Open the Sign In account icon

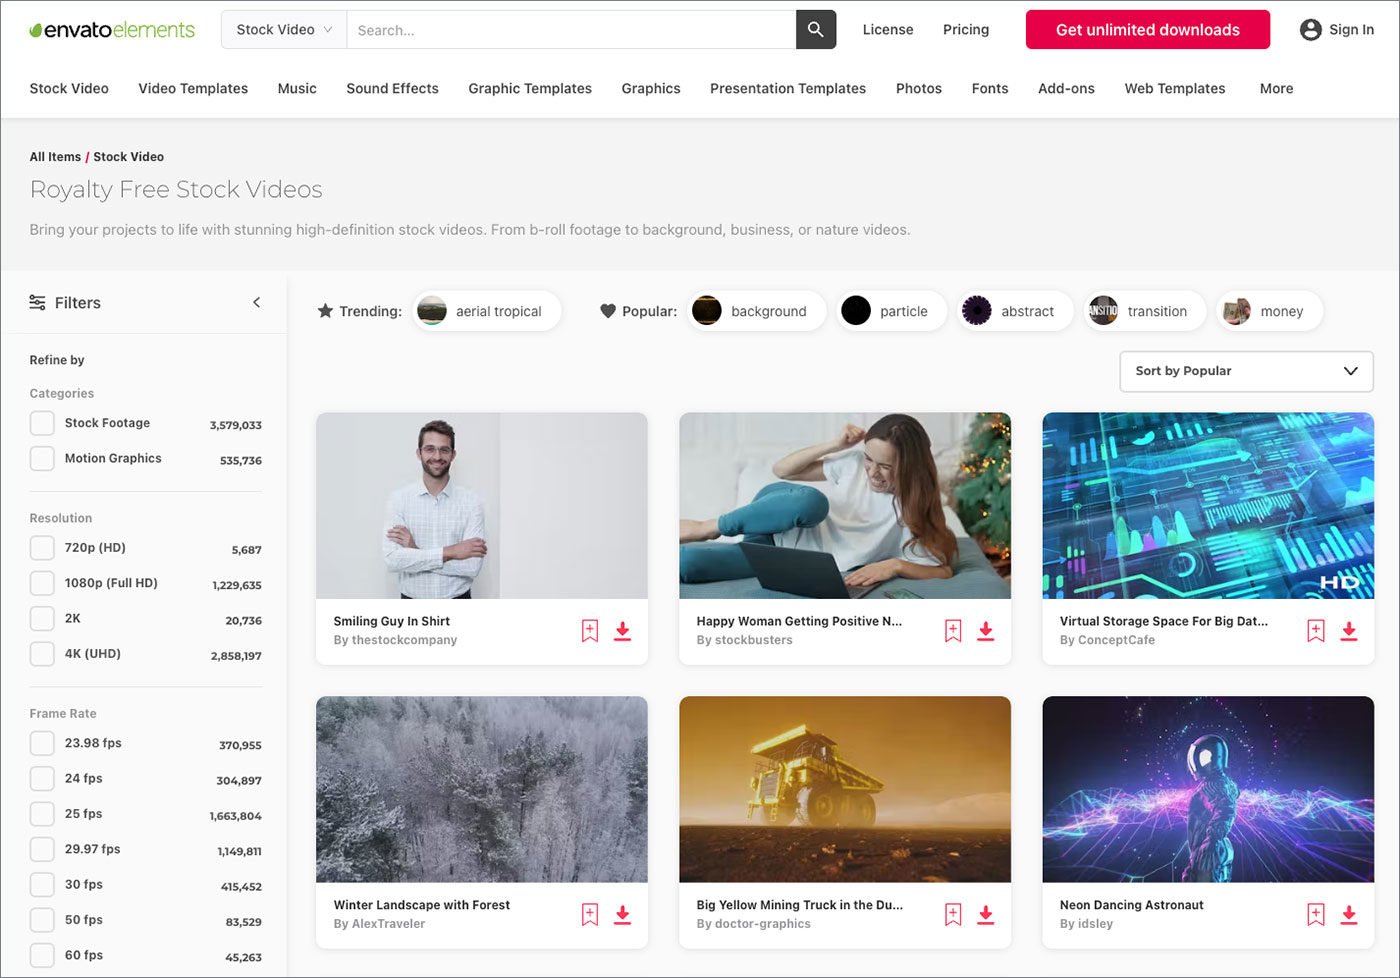point(1310,29)
